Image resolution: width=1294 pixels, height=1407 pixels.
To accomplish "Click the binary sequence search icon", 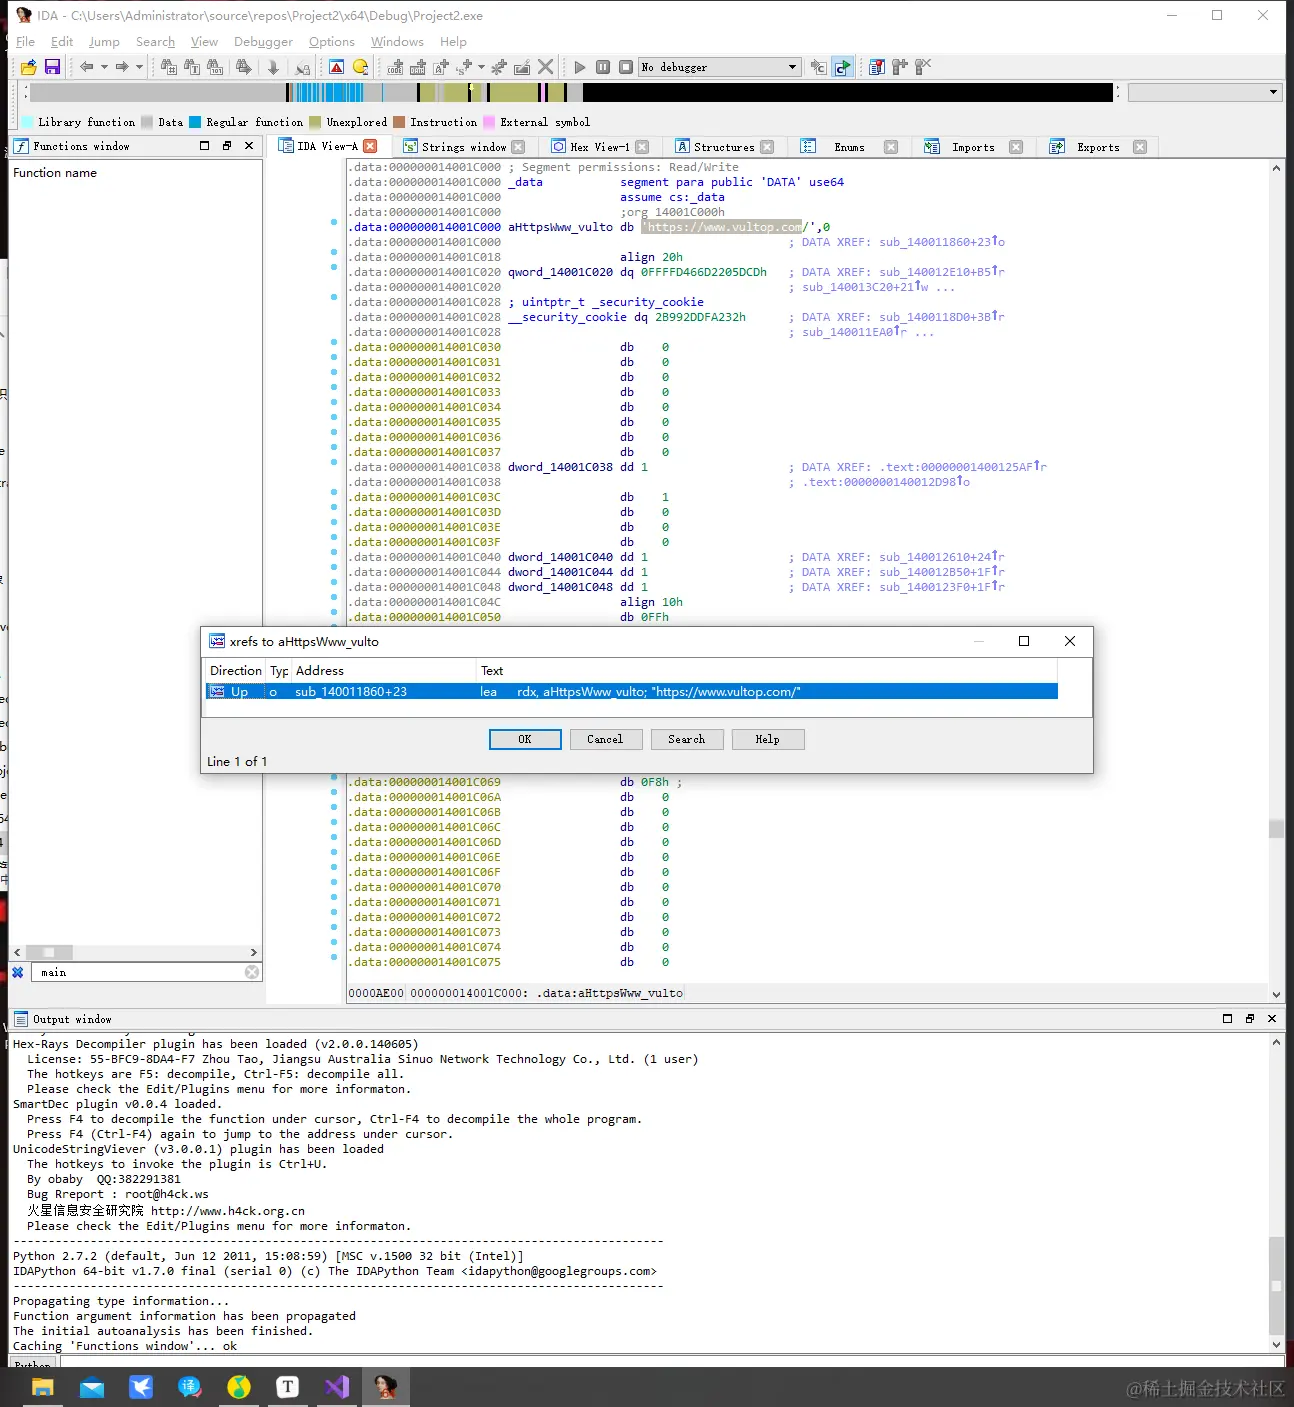I will pos(215,67).
